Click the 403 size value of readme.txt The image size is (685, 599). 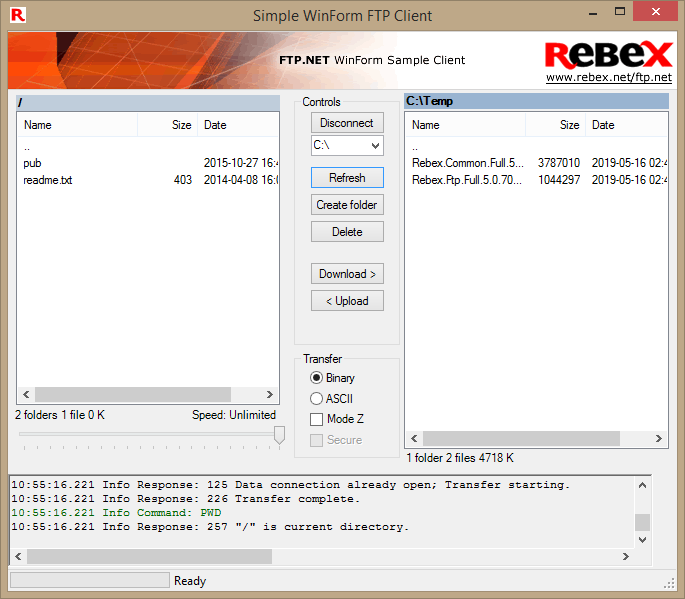(x=183, y=180)
